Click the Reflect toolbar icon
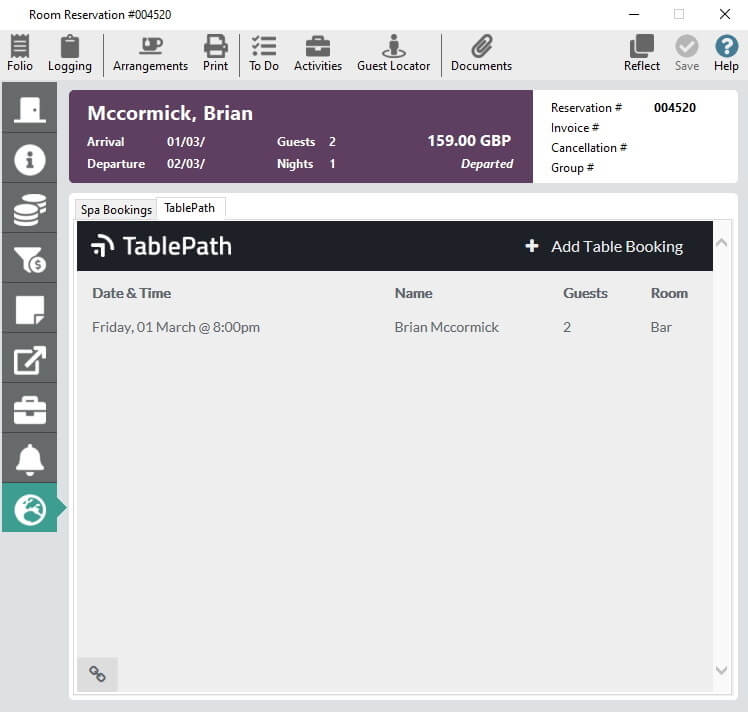Screen dimensions: 748x712 click(642, 52)
